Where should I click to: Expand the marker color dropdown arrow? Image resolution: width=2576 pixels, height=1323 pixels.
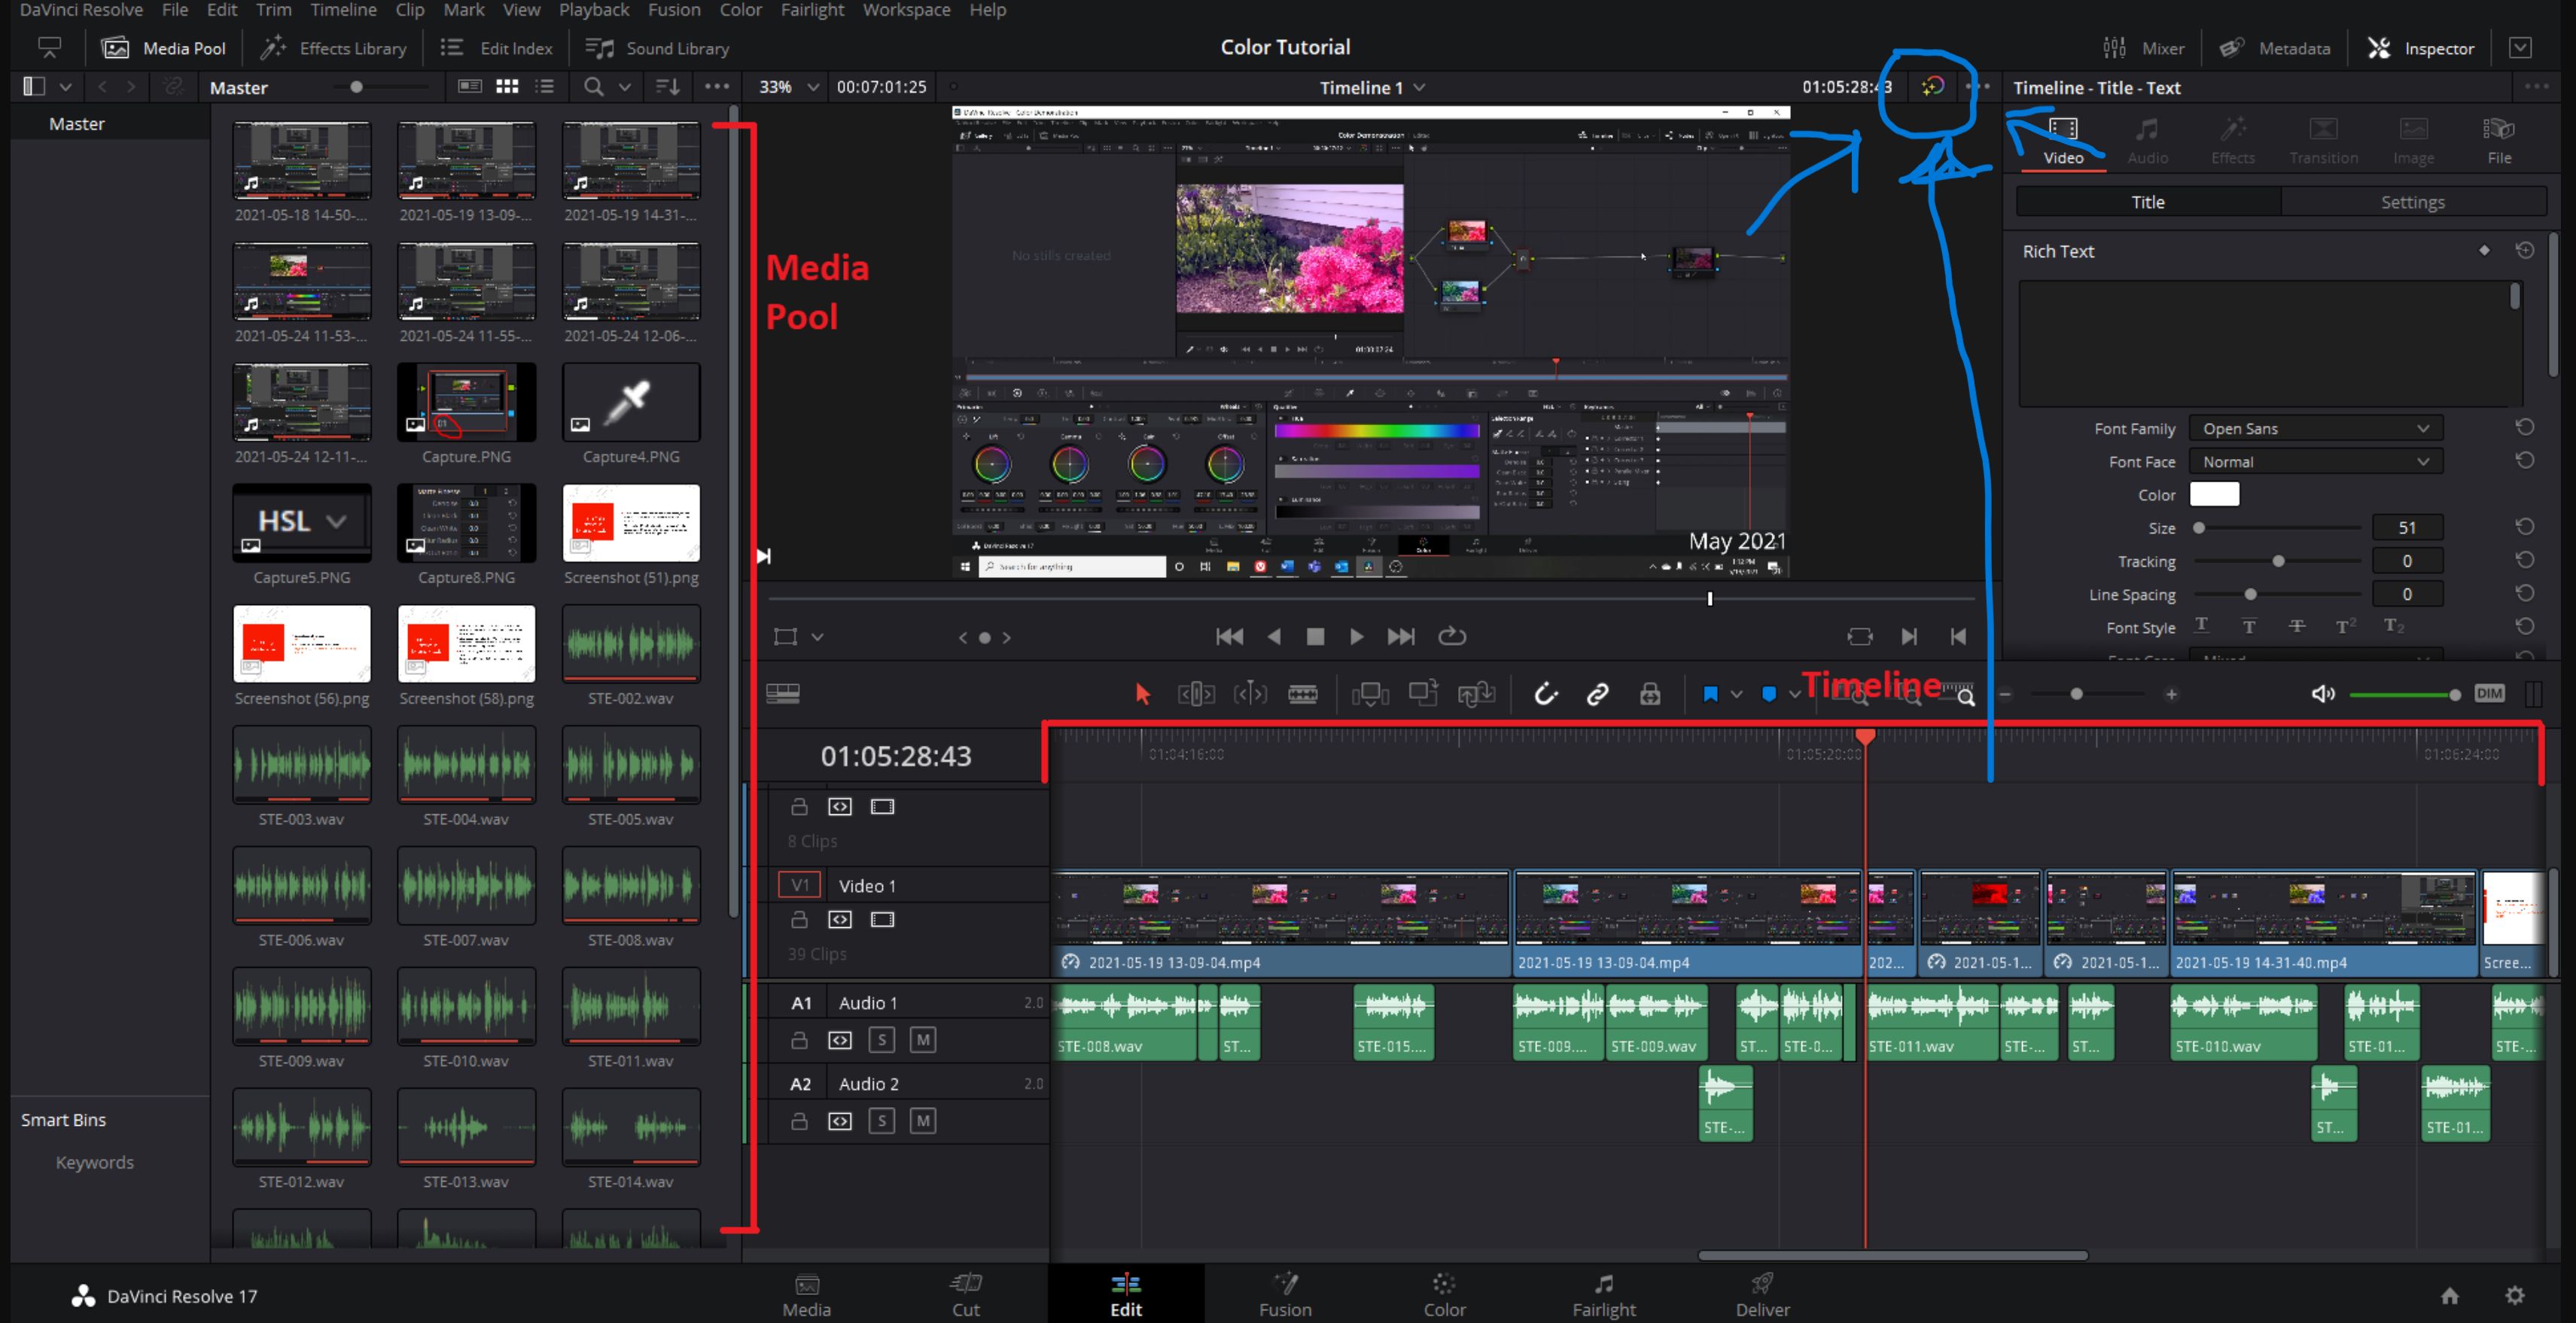click(1794, 694)
